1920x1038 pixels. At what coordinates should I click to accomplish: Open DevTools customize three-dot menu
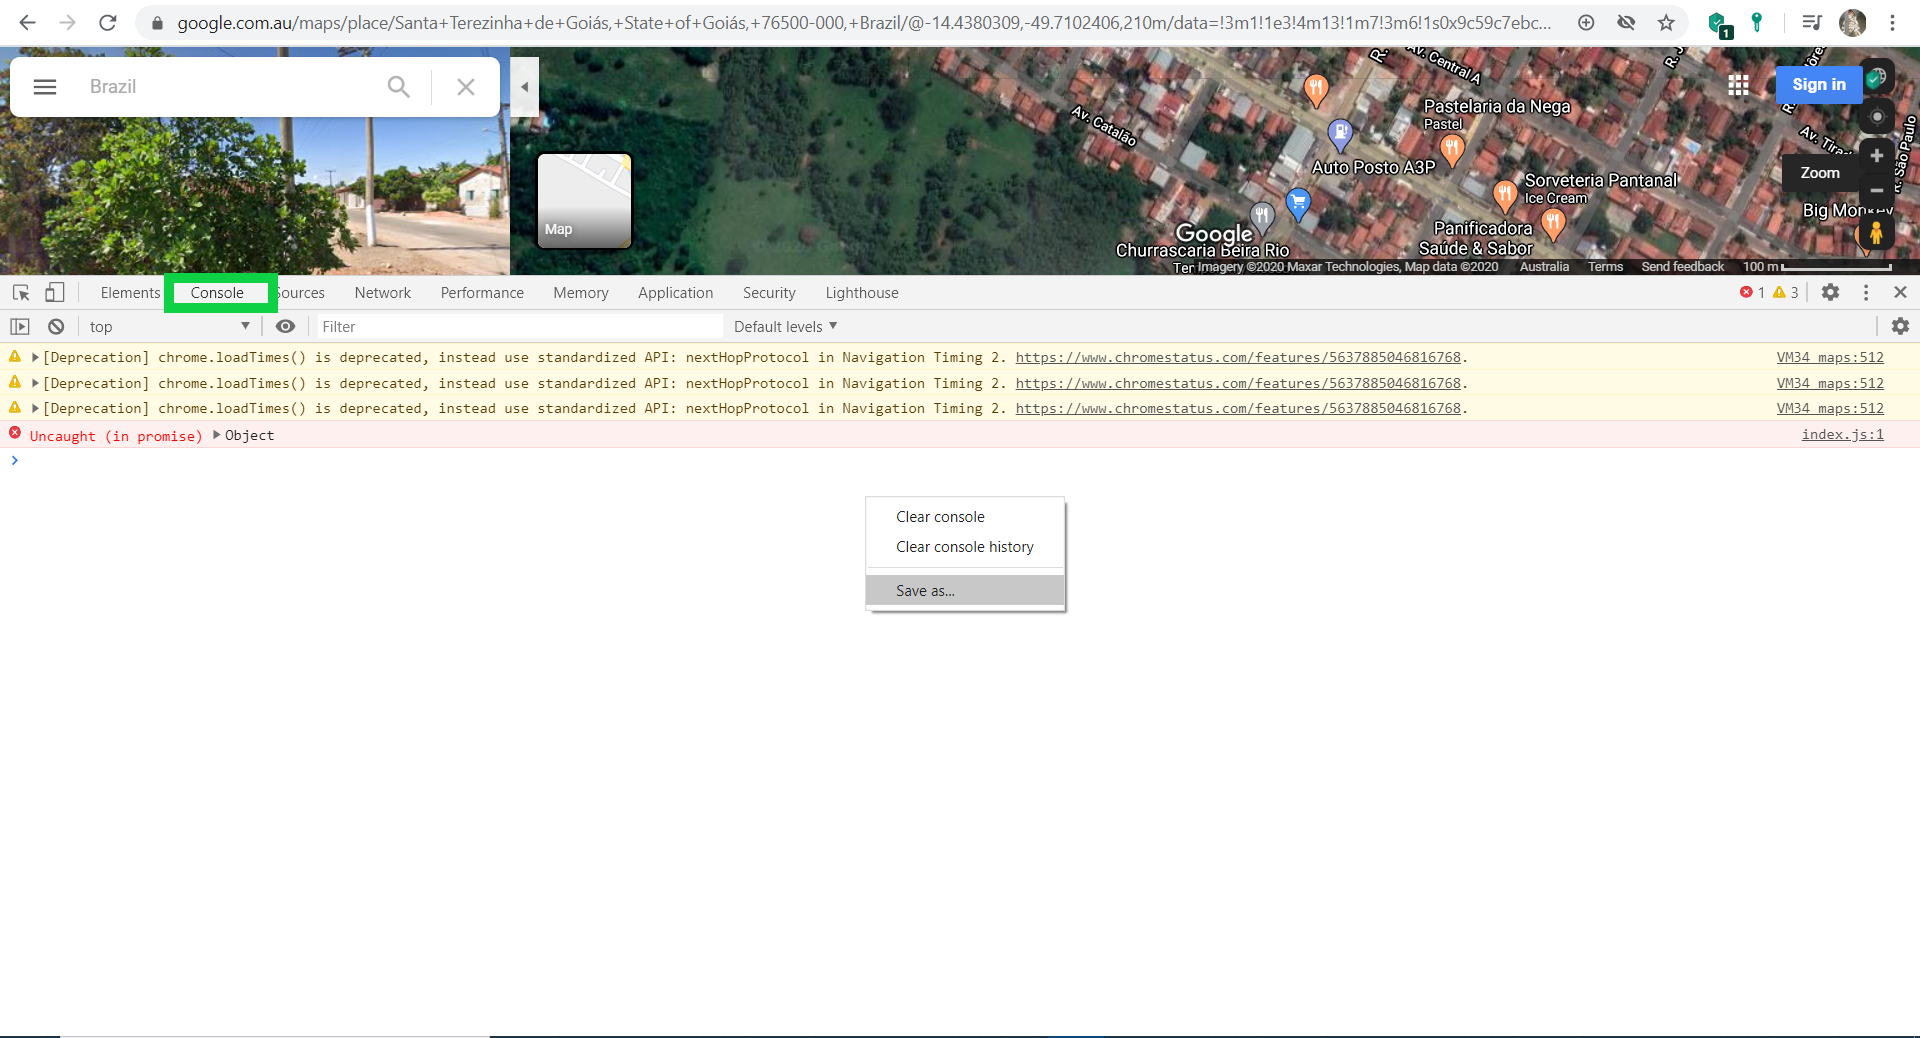point(1866,293)
